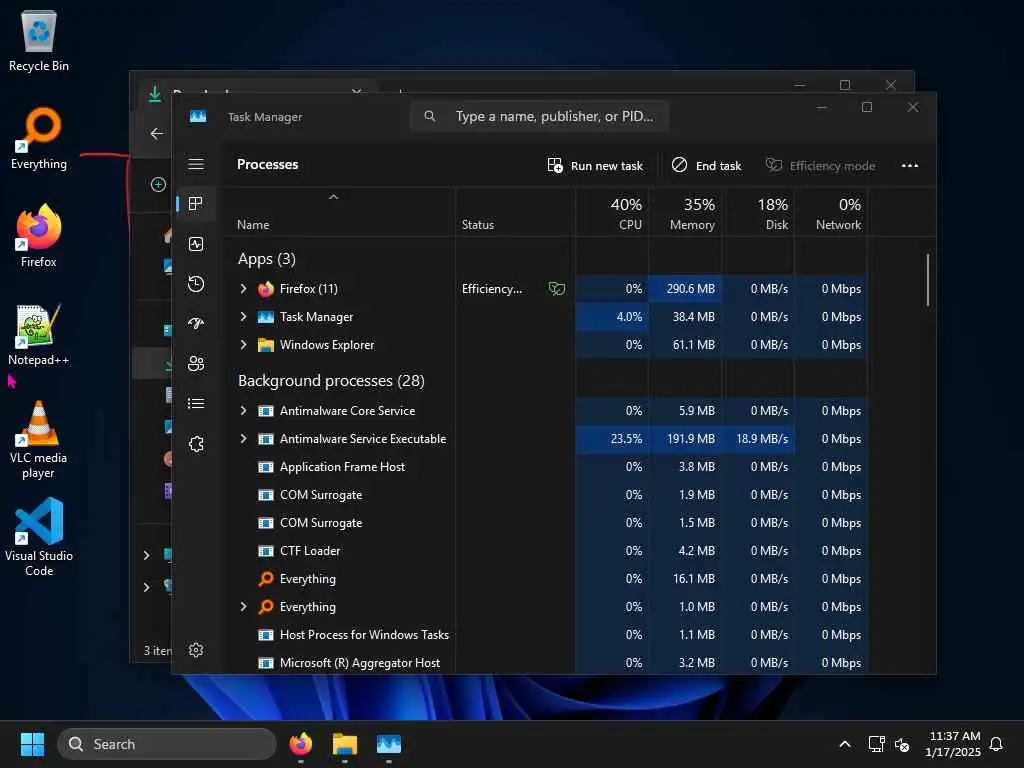The width and height of the screenshot is (1024, 768).
Task: Click the Firefox process icon in Apps list
Action: pos(266,289)
